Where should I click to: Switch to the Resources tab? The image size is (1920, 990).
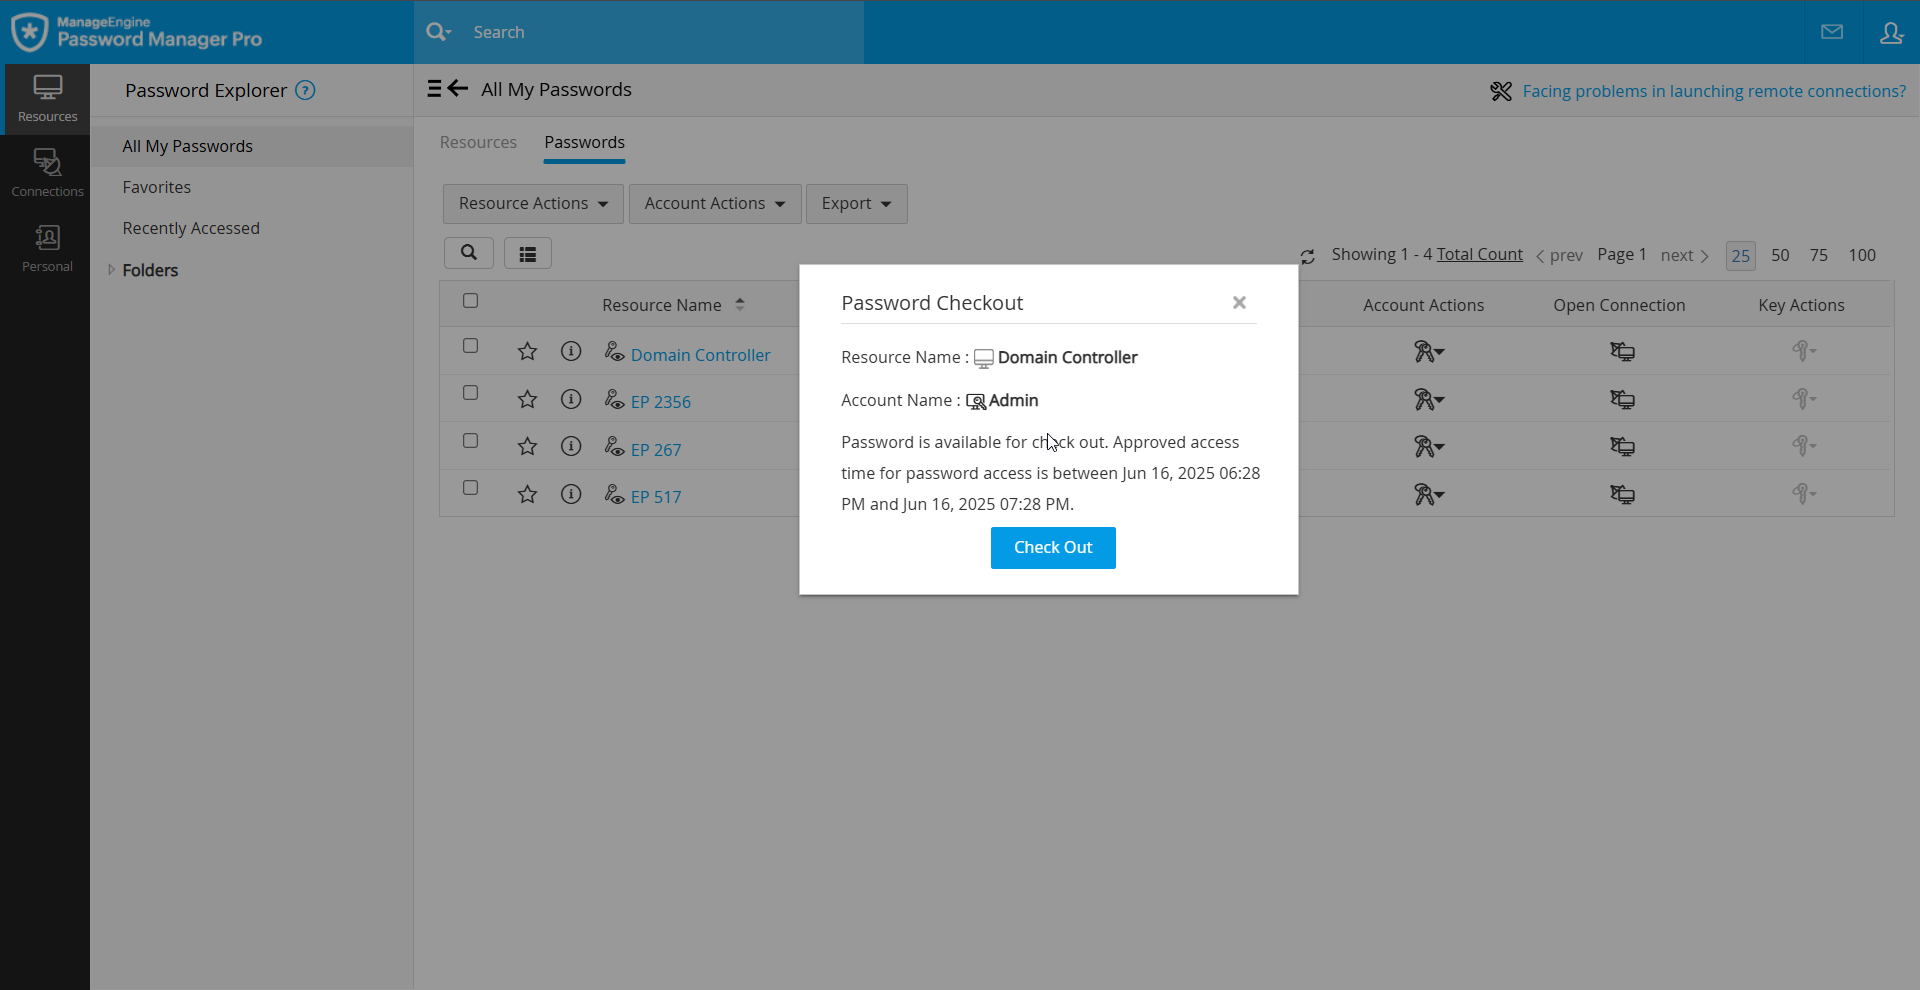(x=478, y=142)
